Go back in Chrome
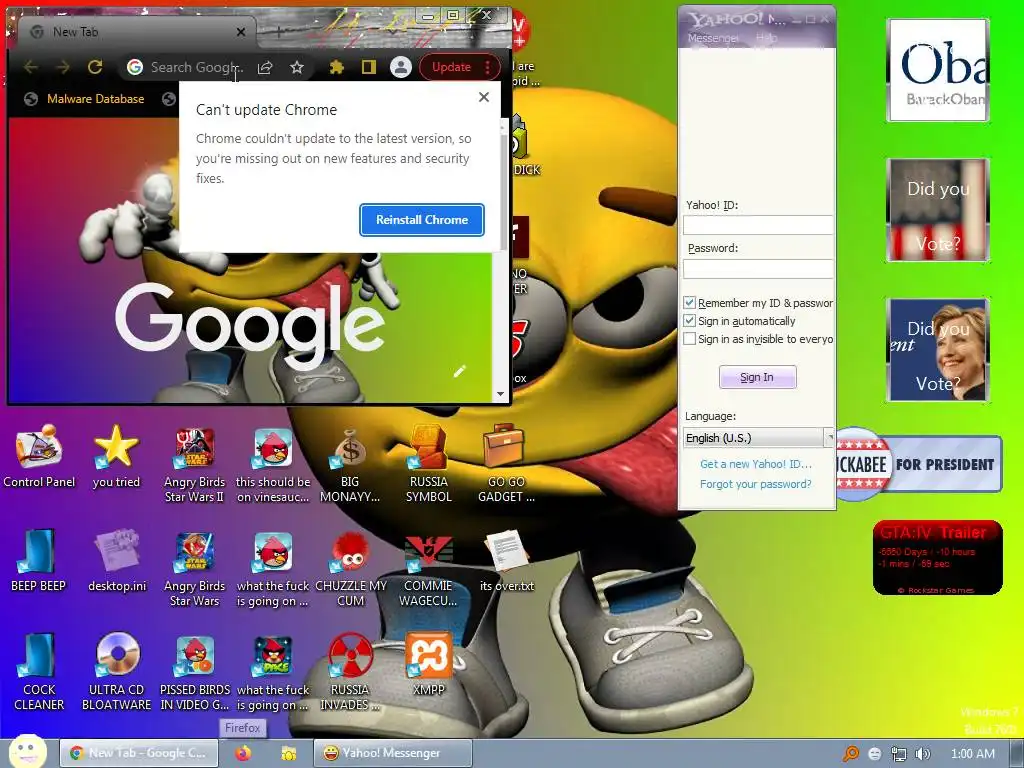This screenshot has width=1024, height=768. coord(31,67)
